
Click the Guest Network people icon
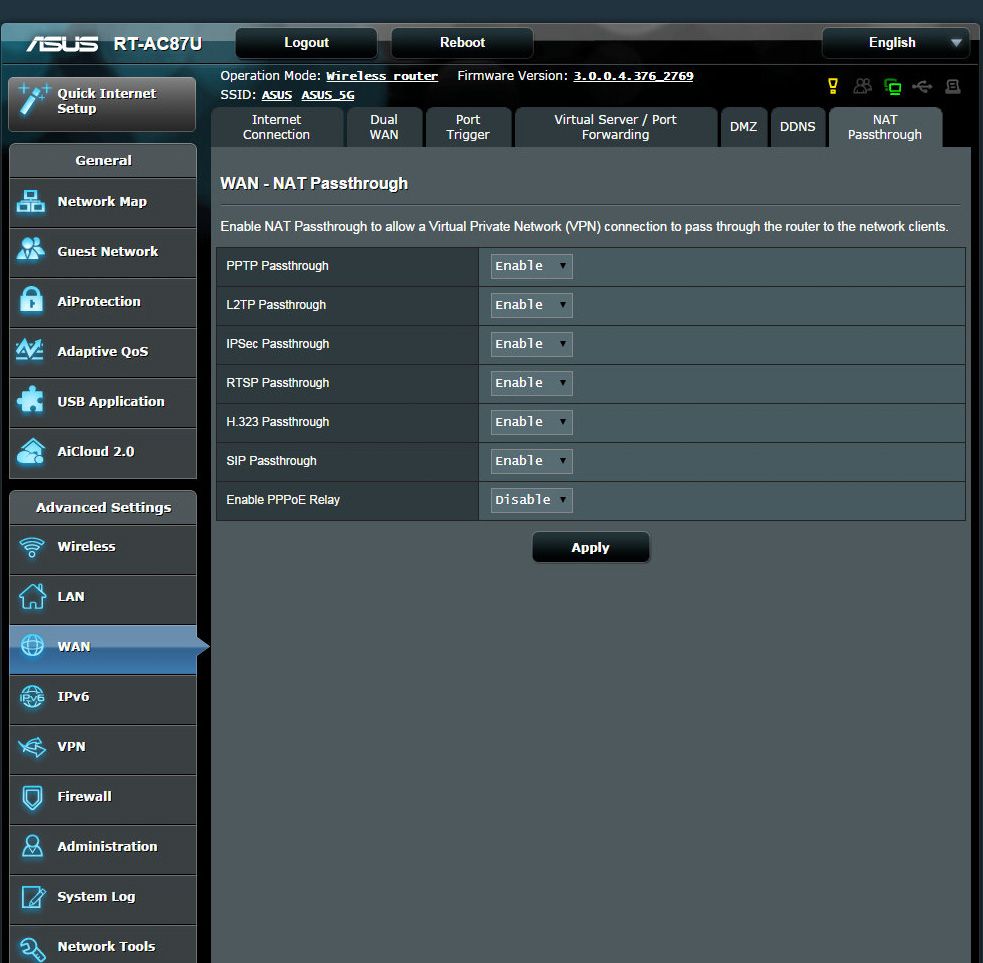[31, 250]
